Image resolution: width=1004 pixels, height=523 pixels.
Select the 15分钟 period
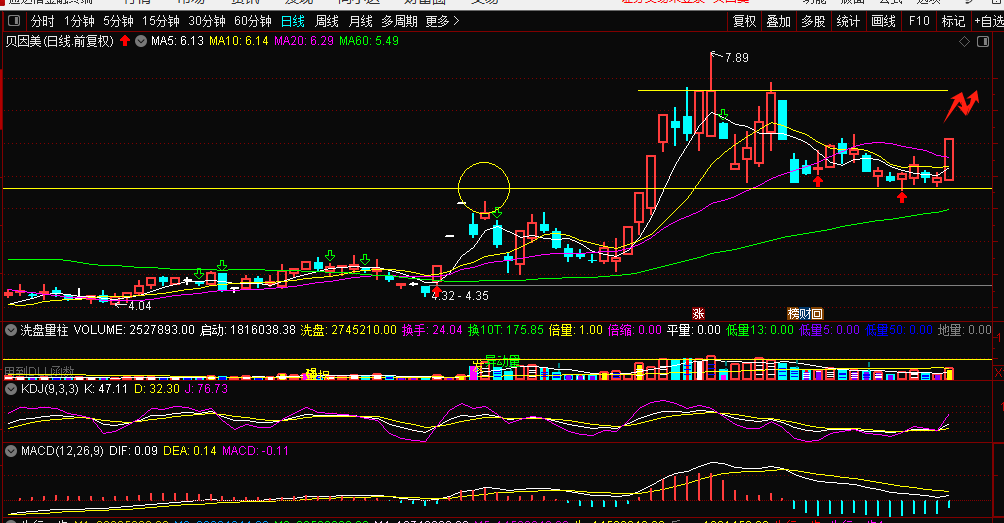click(161, 21)
